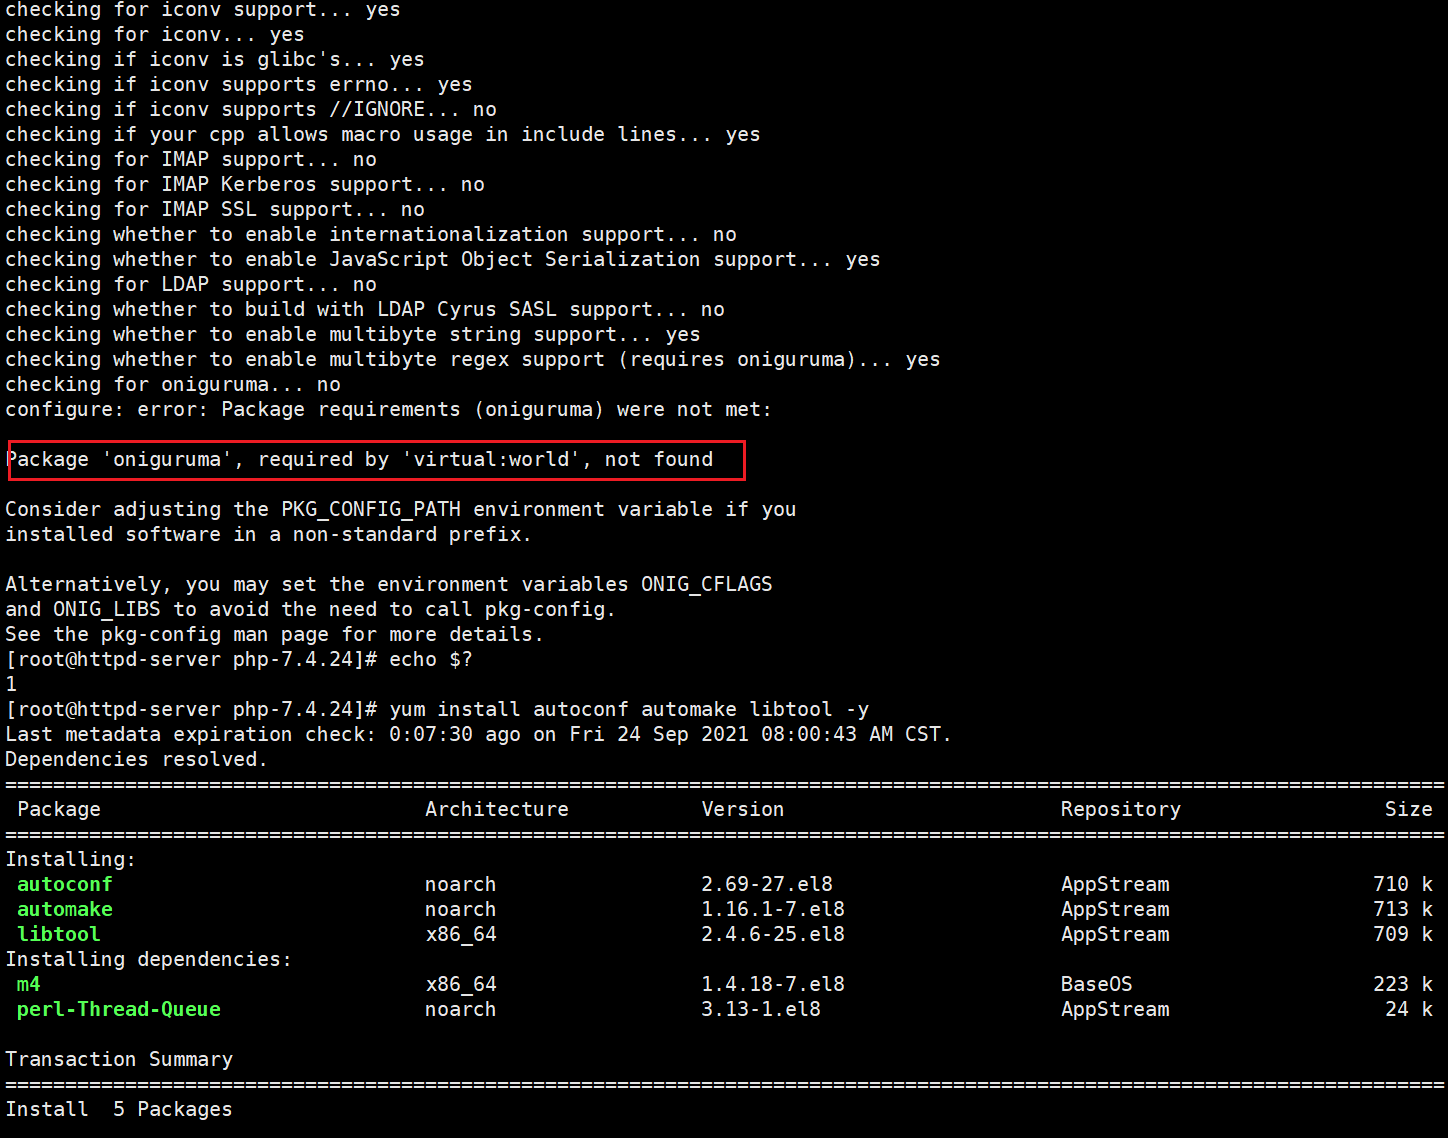
Task: Click the 'x86_64' architecture in libtool row
Action: pyautogui.click(x=461, y=934)
